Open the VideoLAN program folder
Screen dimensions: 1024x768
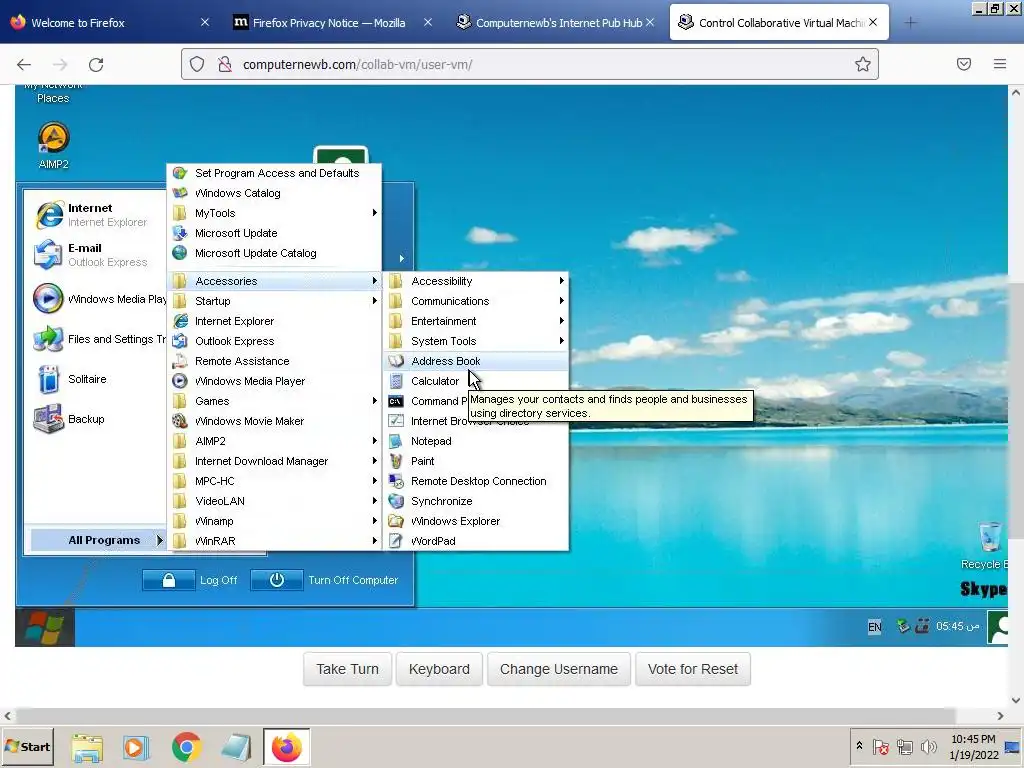(x=275, y=501)
